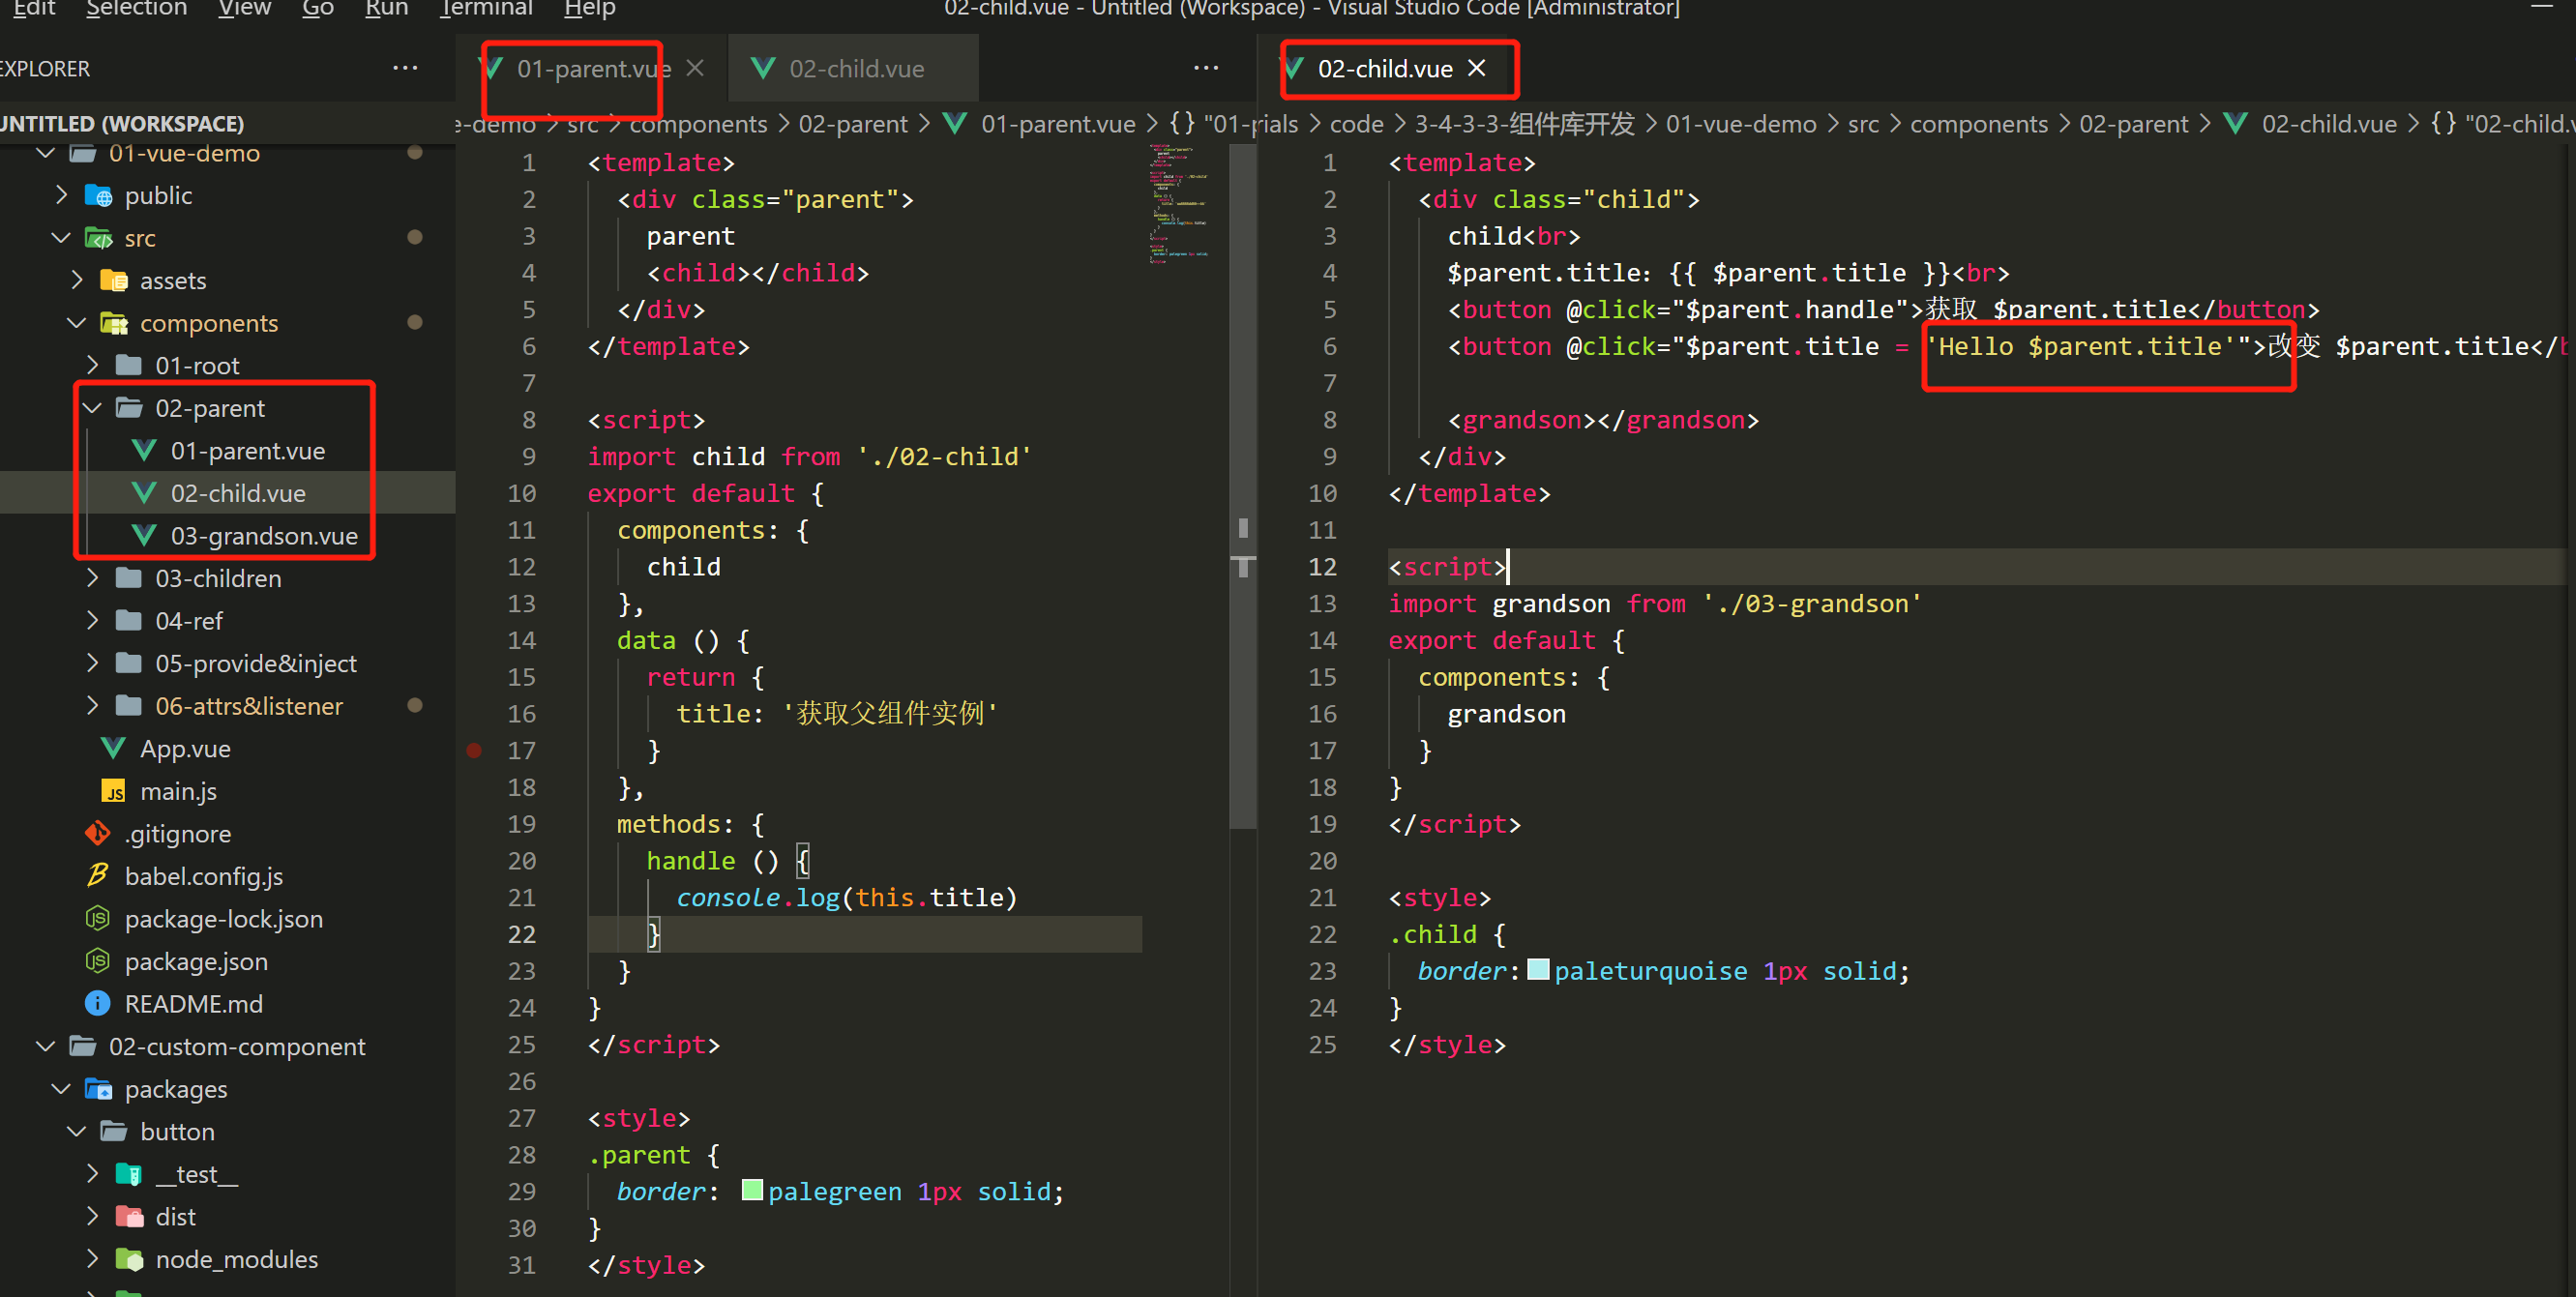Viewport: 2576px width, 1297px height.
Task: Open the Terminal menu
Action: 485,9
